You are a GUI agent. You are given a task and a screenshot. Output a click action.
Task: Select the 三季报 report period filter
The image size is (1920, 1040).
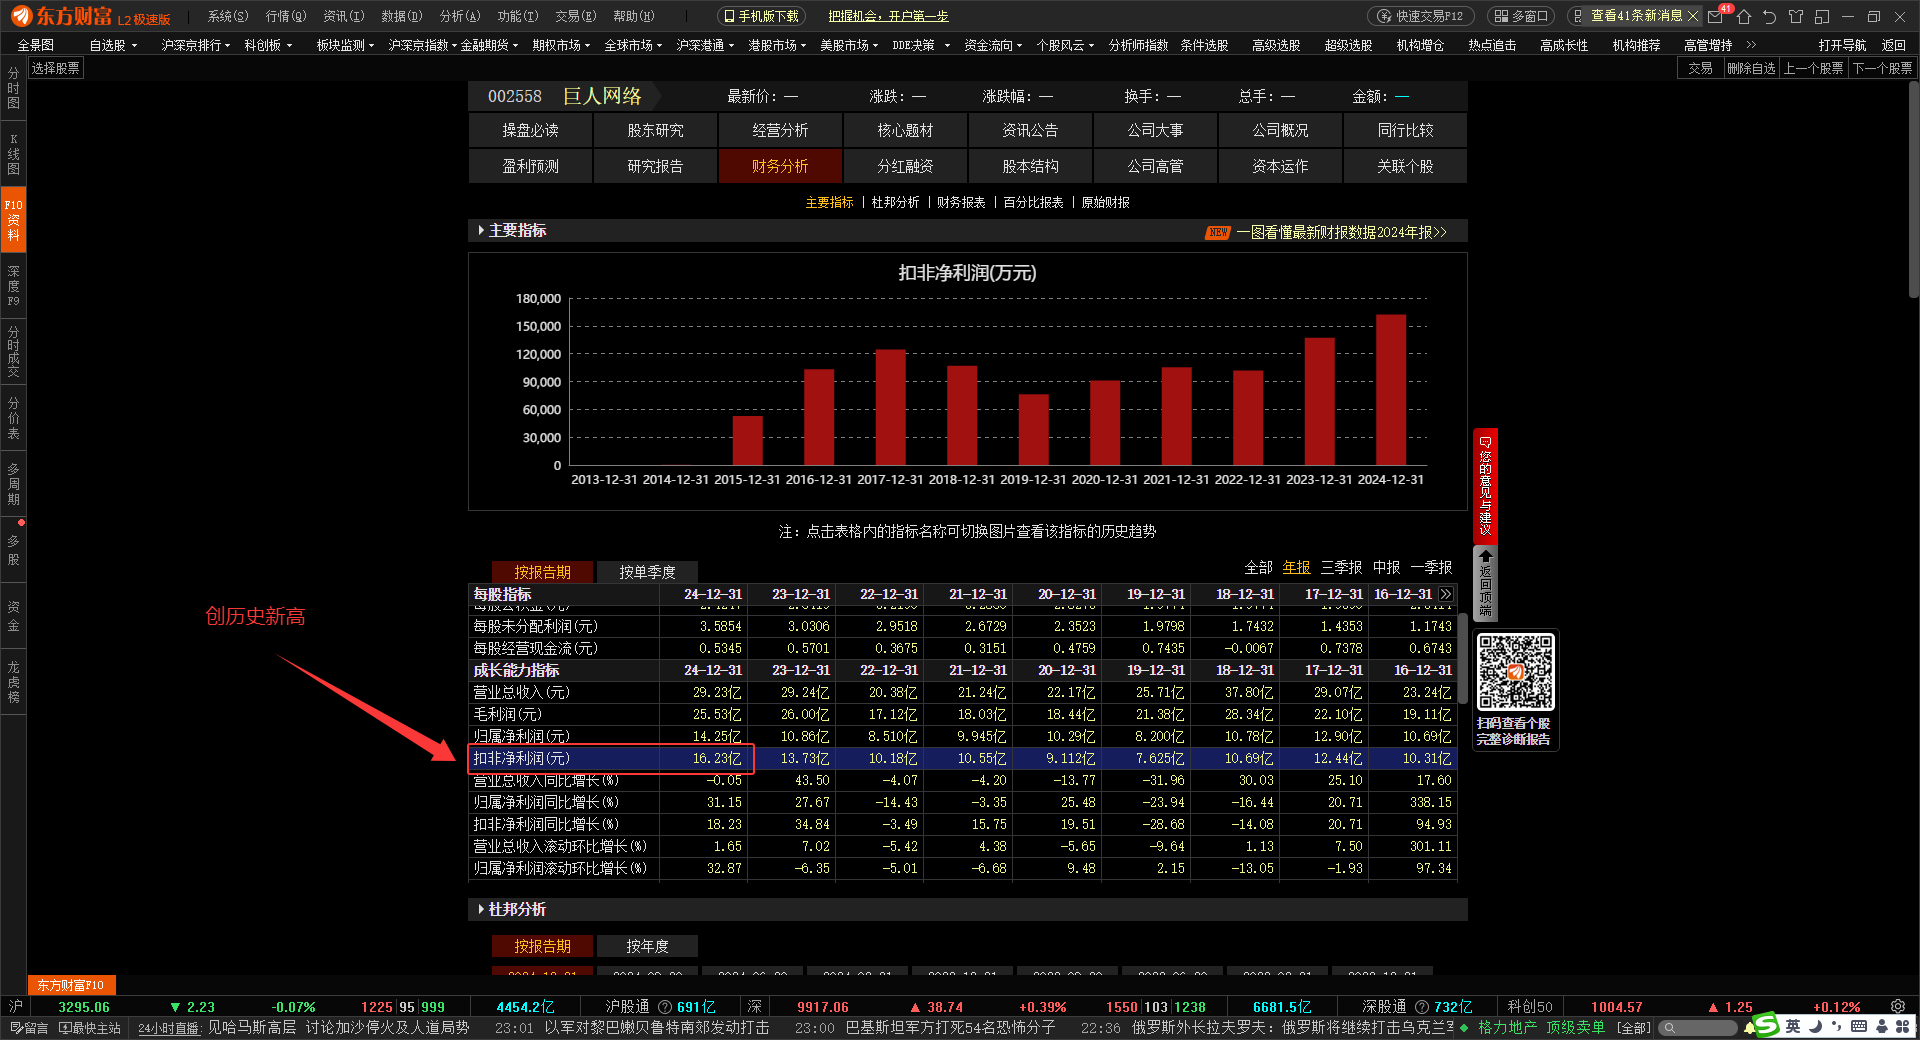[1341, 567]
